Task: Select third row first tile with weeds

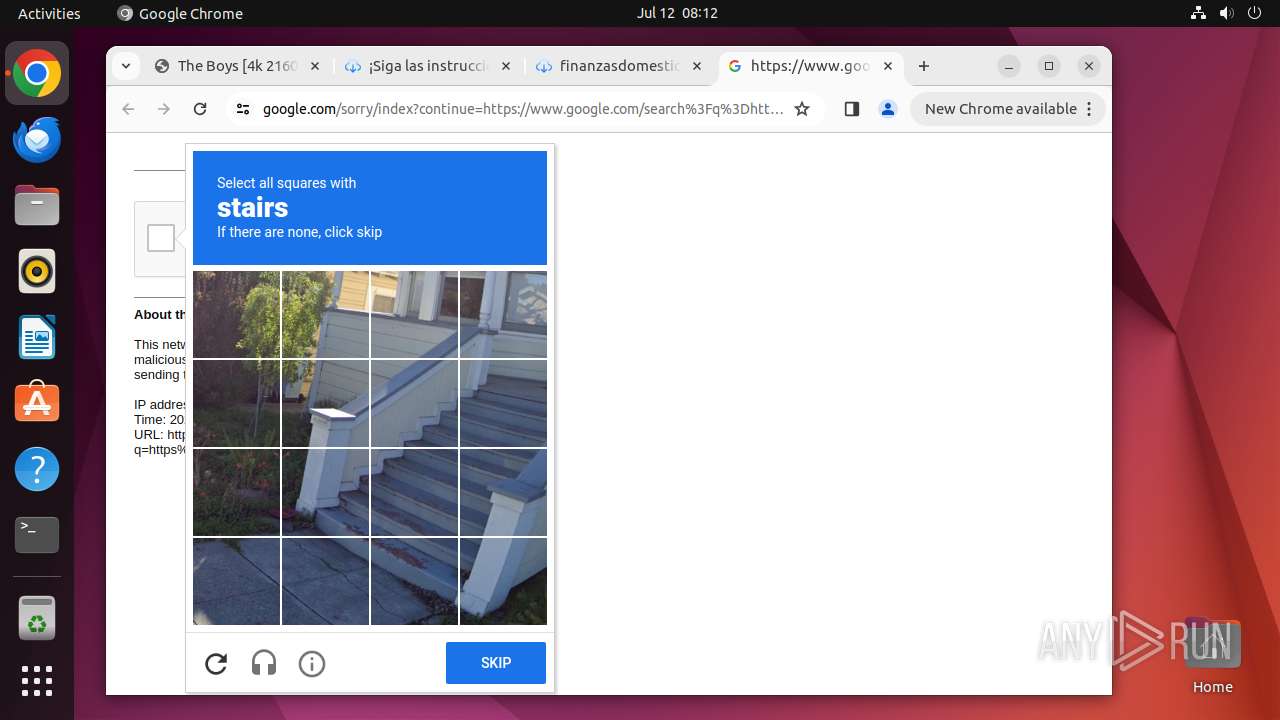Action: [x=236, y=492]
